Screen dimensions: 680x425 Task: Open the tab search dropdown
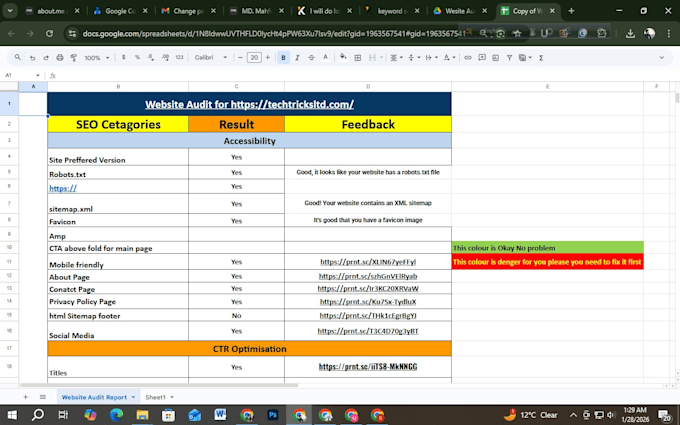(x=10, y=11)
